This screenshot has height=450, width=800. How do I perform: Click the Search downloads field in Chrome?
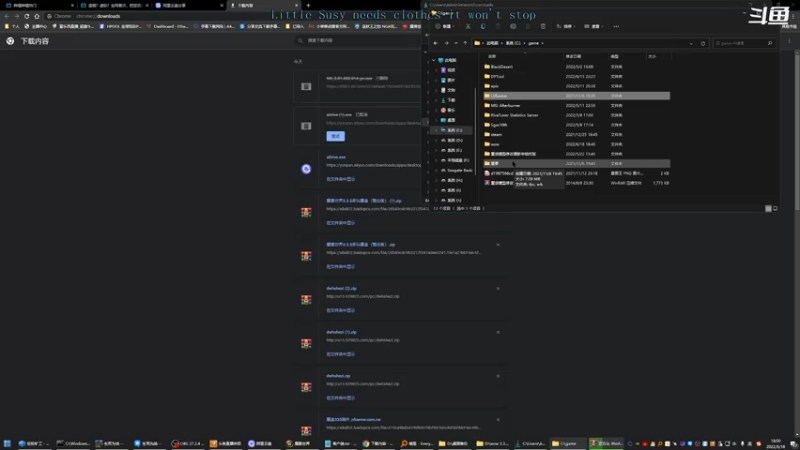point(357,40)
